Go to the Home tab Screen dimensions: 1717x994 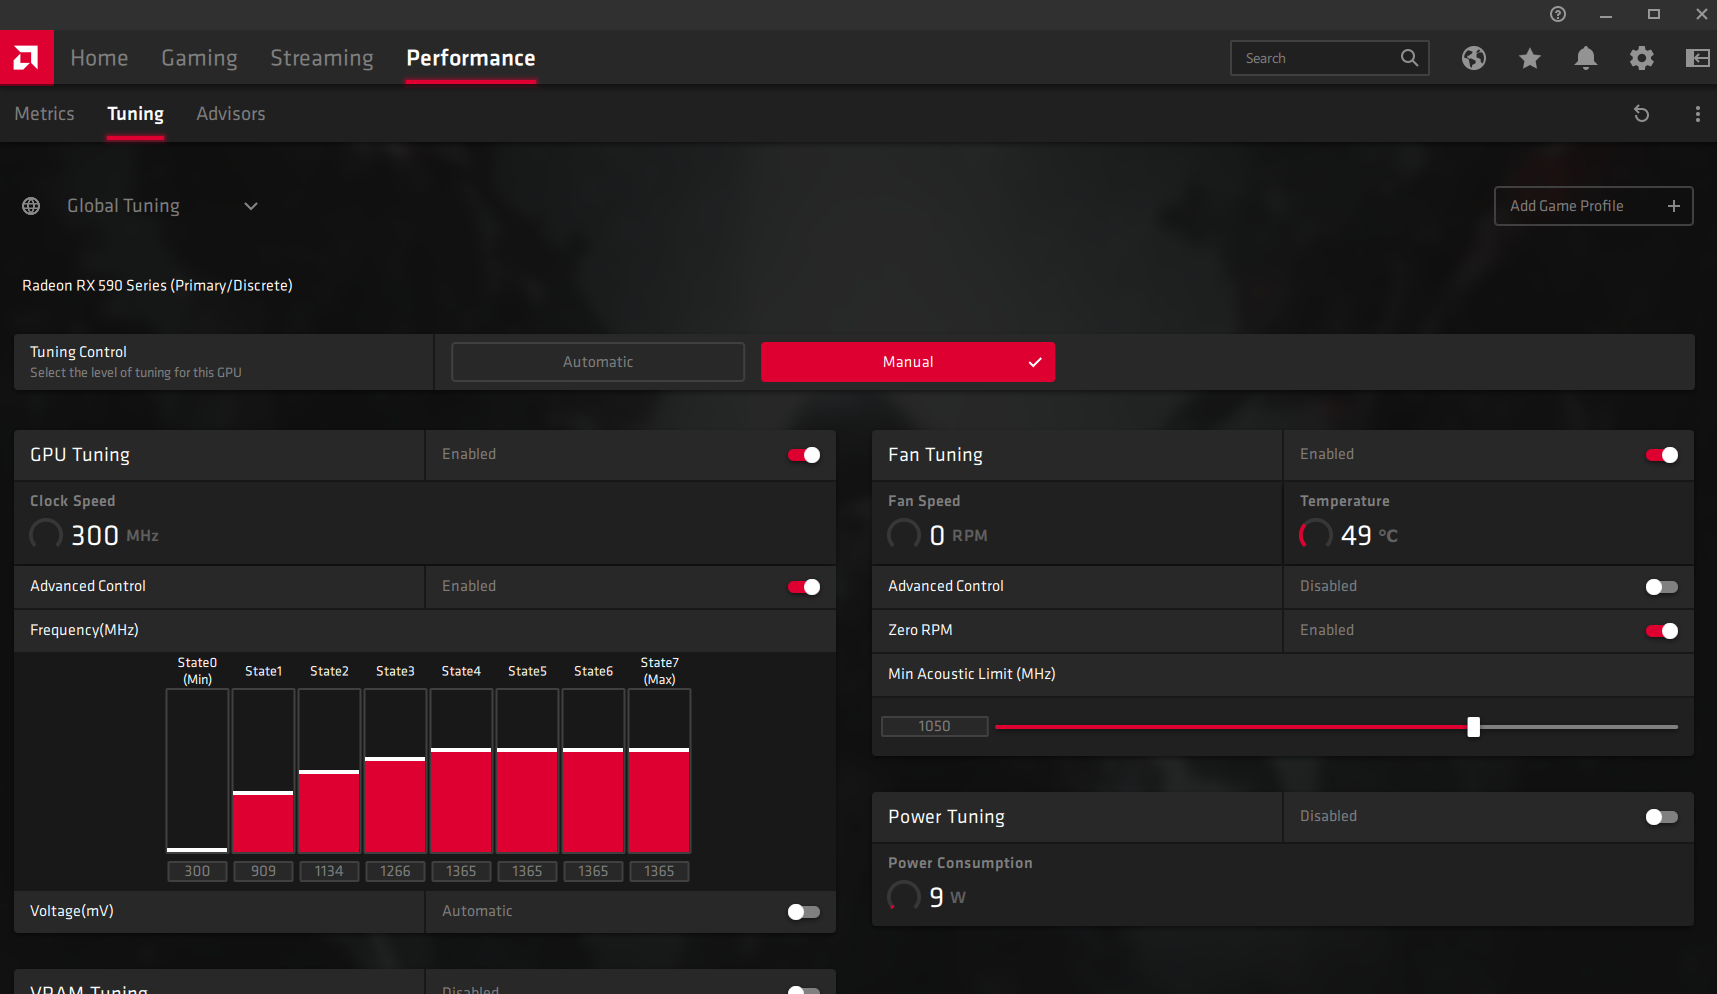[99, 58]
